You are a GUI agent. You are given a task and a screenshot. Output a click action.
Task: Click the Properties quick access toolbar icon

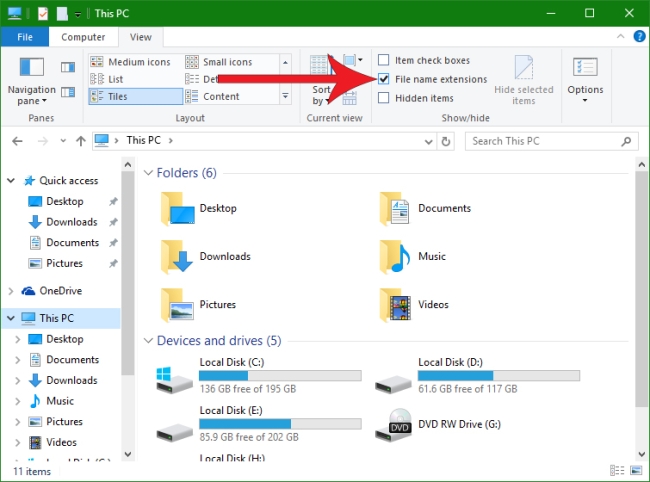[43, 13]
